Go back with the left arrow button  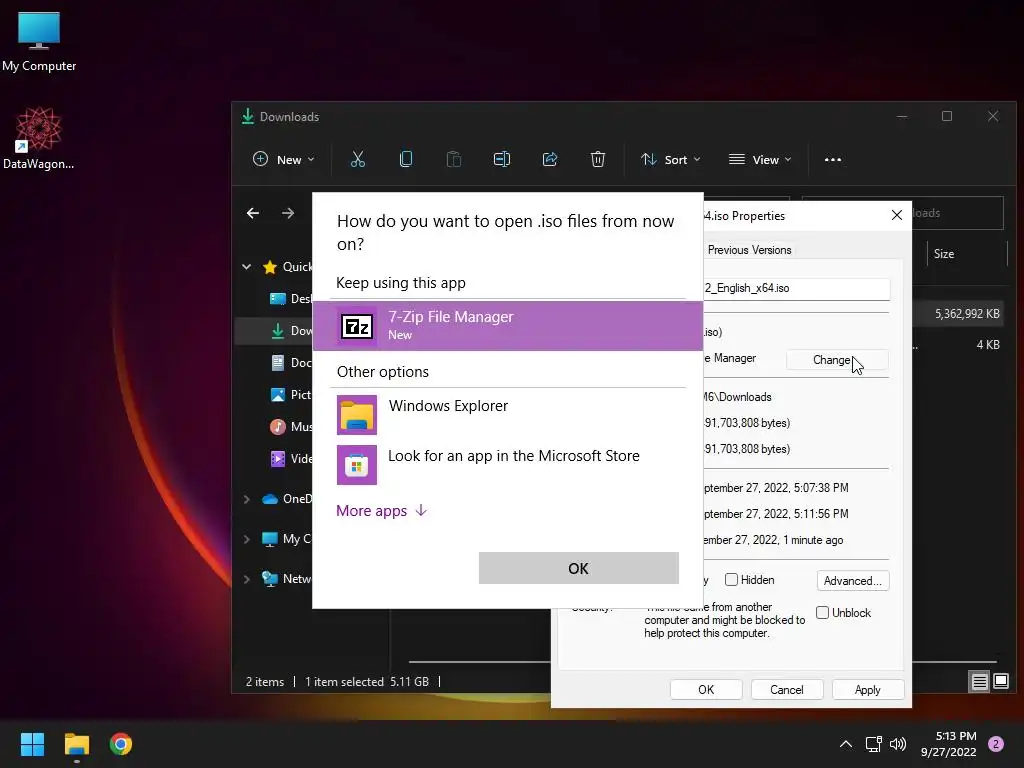point(253,213)
